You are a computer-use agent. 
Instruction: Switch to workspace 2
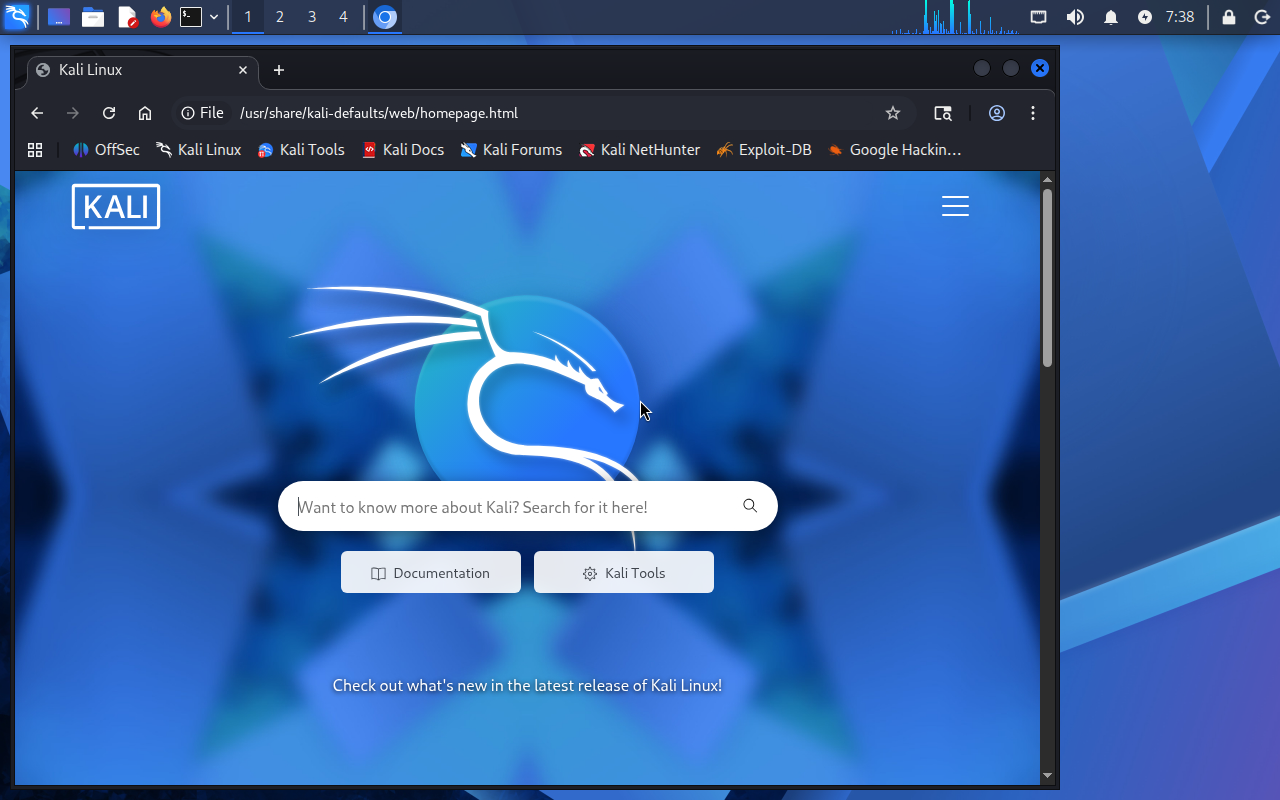tap(280, 17)
